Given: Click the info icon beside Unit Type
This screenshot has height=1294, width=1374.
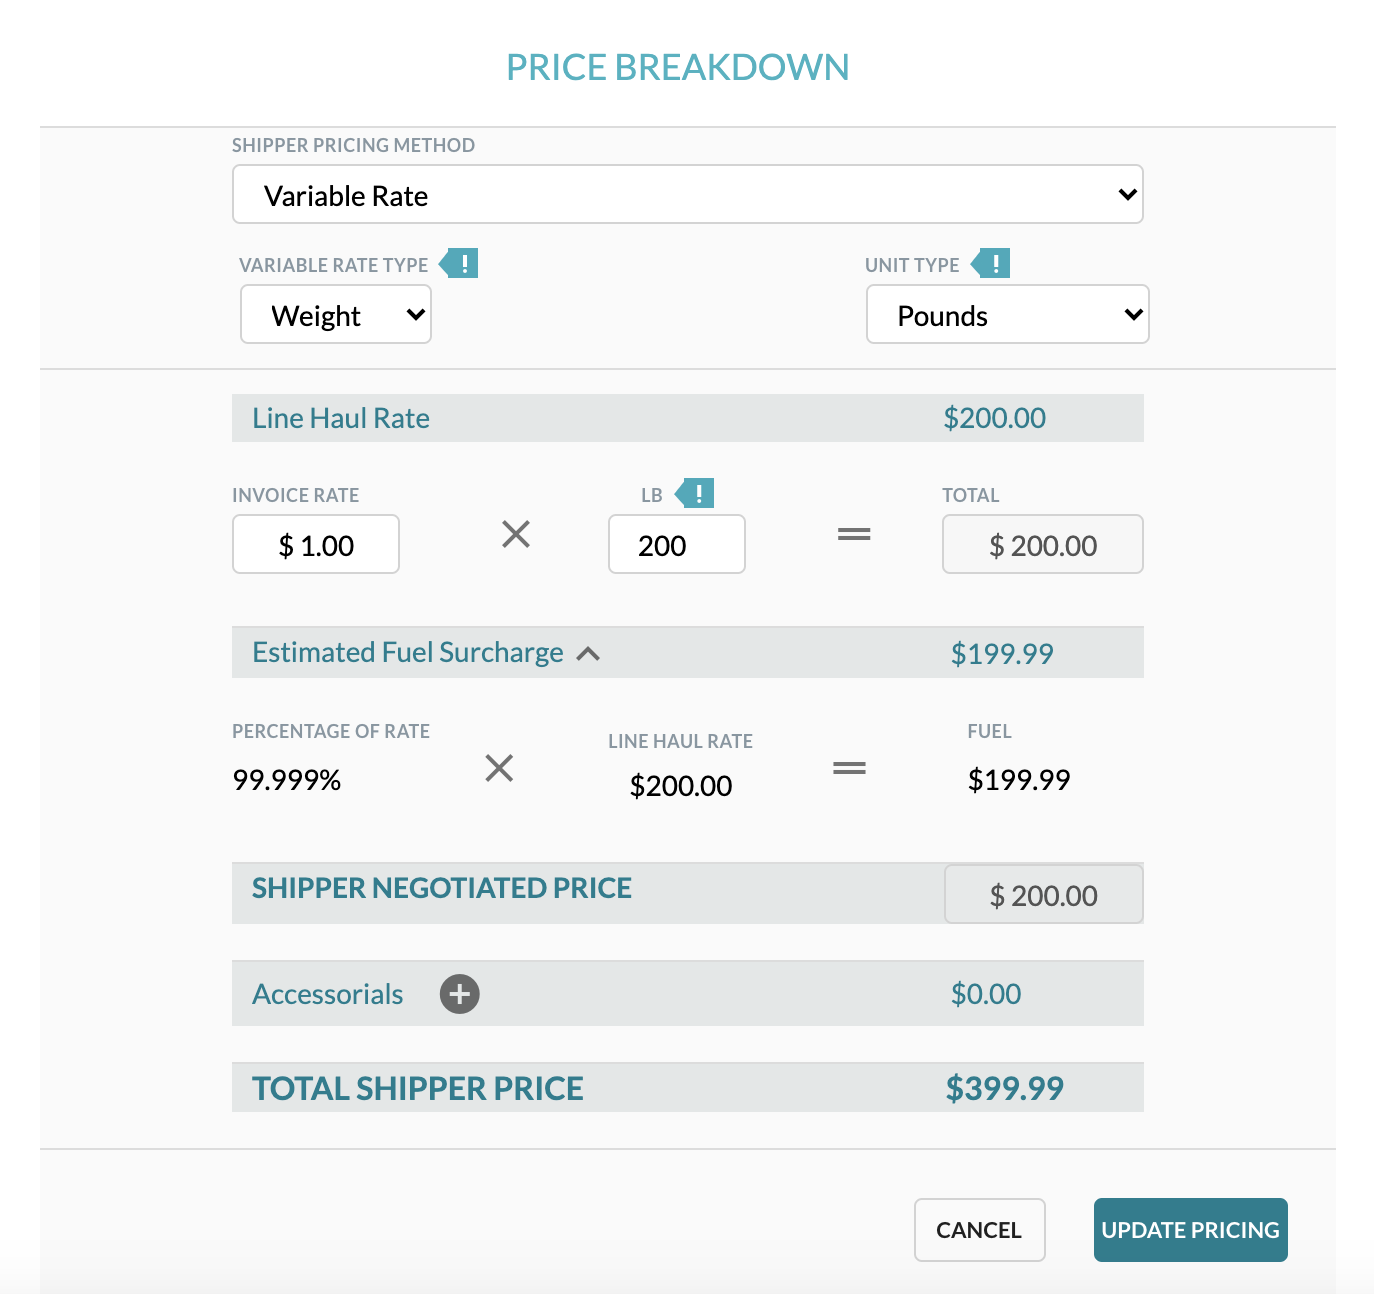Looking at the screenshot, I should coord(992,264).
